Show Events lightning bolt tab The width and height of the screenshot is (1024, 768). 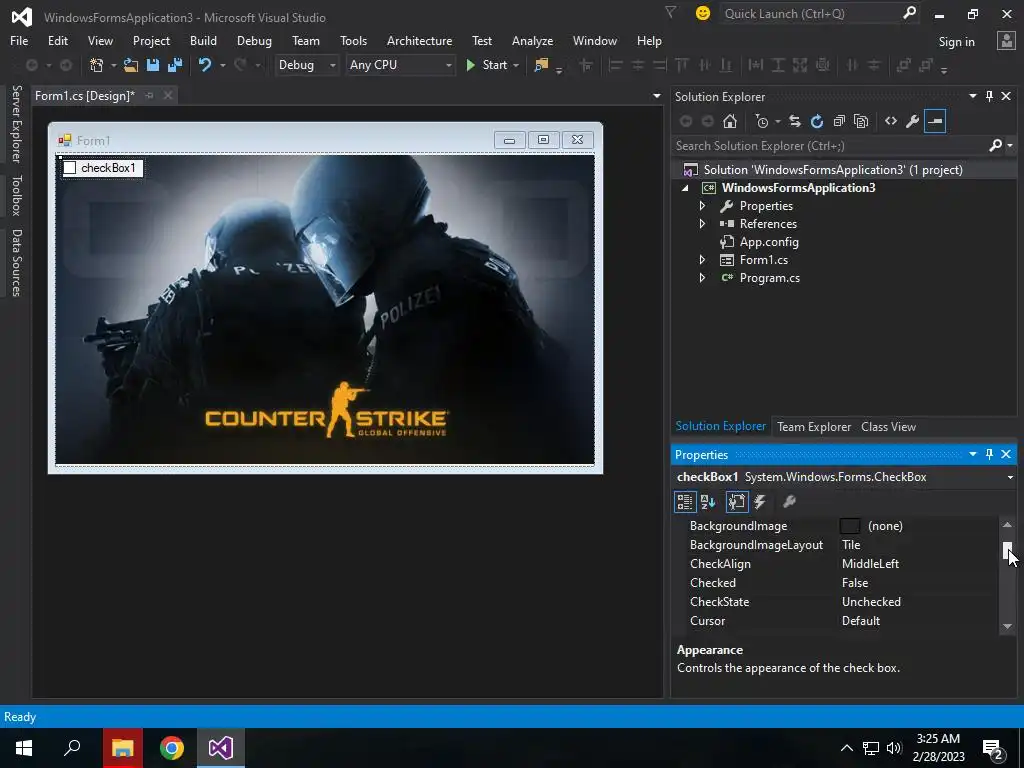coord(760,502)
